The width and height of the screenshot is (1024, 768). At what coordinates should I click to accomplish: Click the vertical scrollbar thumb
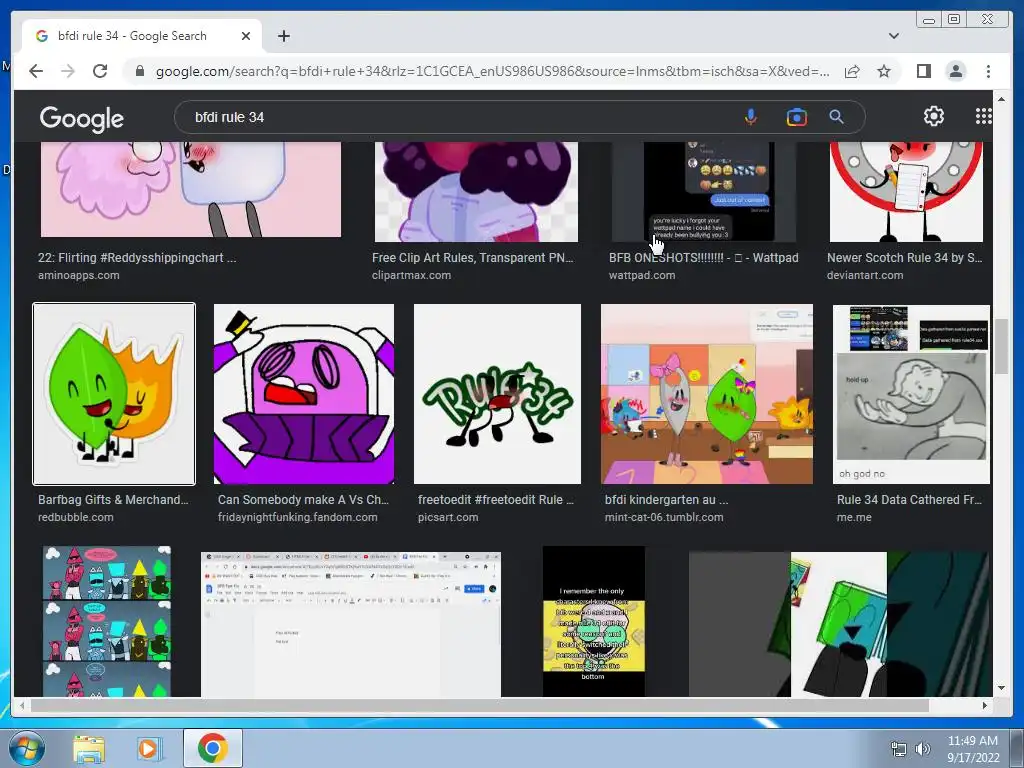1001,346
